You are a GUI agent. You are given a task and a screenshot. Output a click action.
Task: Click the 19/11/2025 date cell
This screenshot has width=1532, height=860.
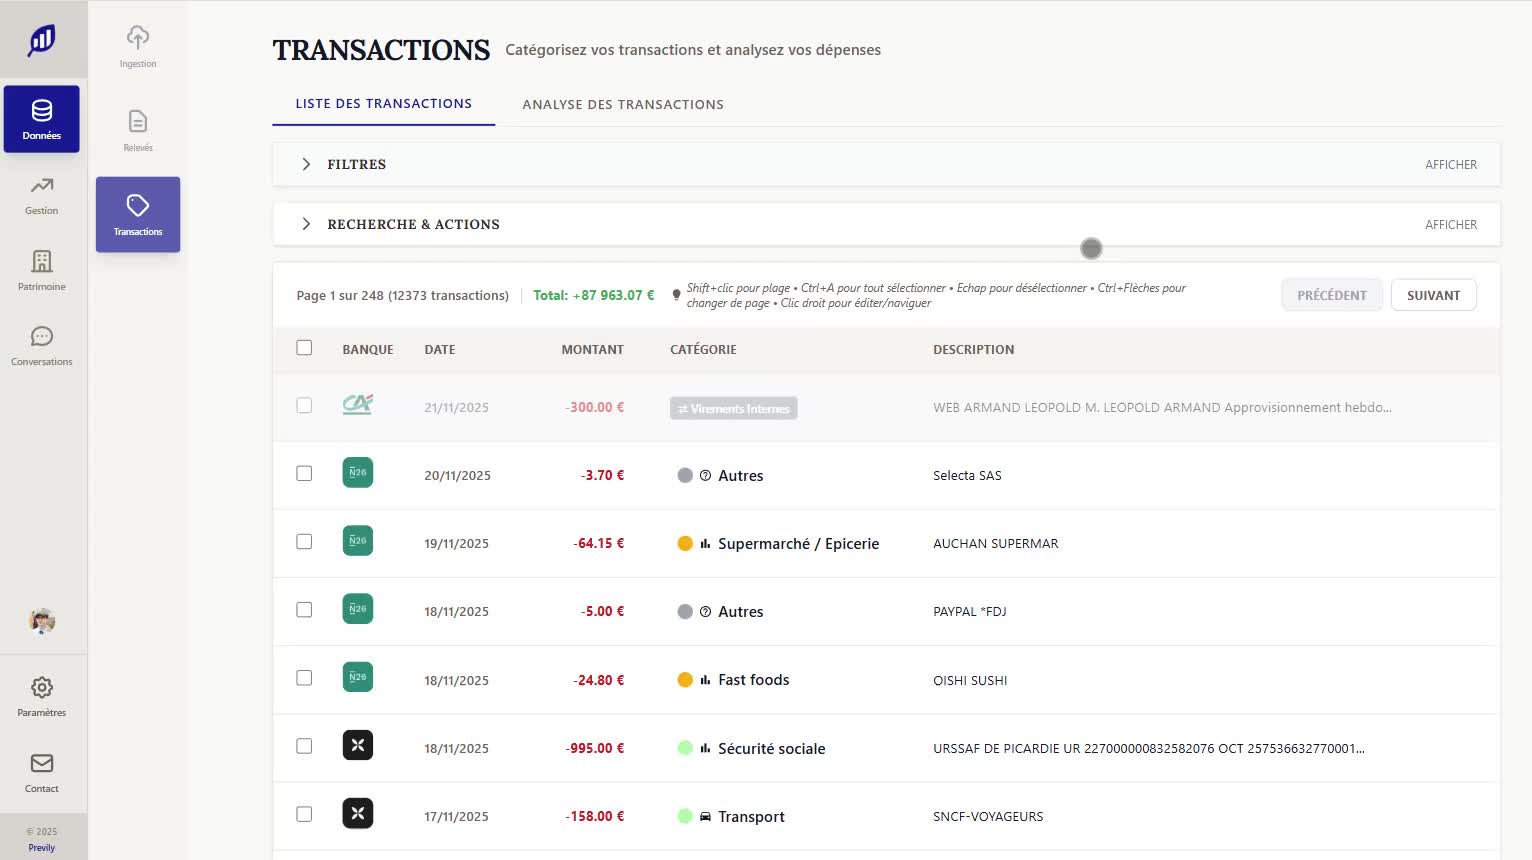tap(456, 544)
